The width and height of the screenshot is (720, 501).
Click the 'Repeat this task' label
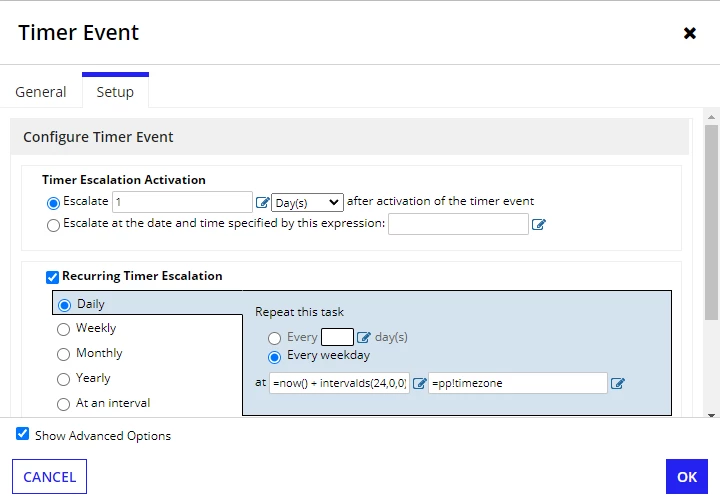(299, 312)
